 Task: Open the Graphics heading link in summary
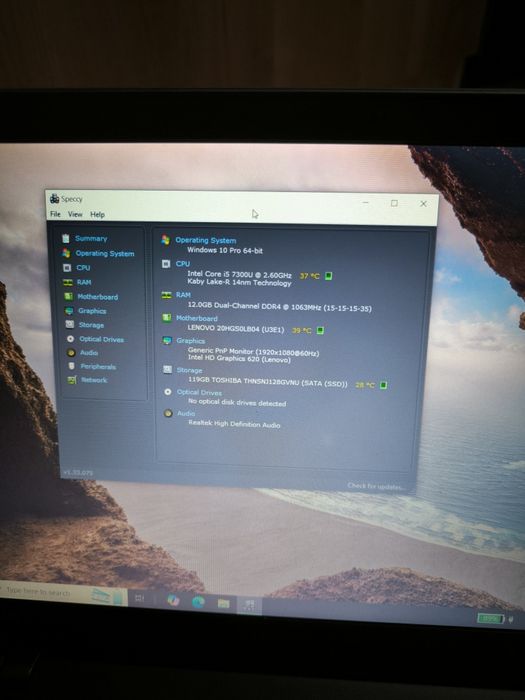(191, 341)
